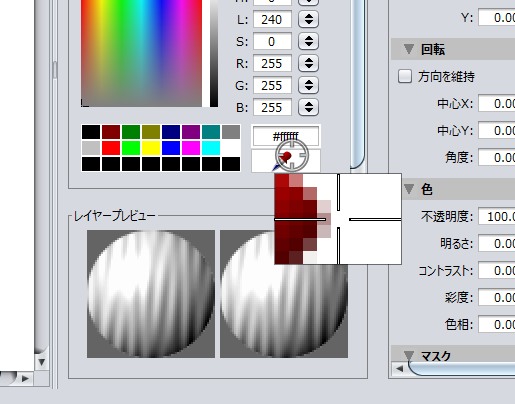Click the 角度 value field
Screen dimensions: 515x404
click(497, 157)
